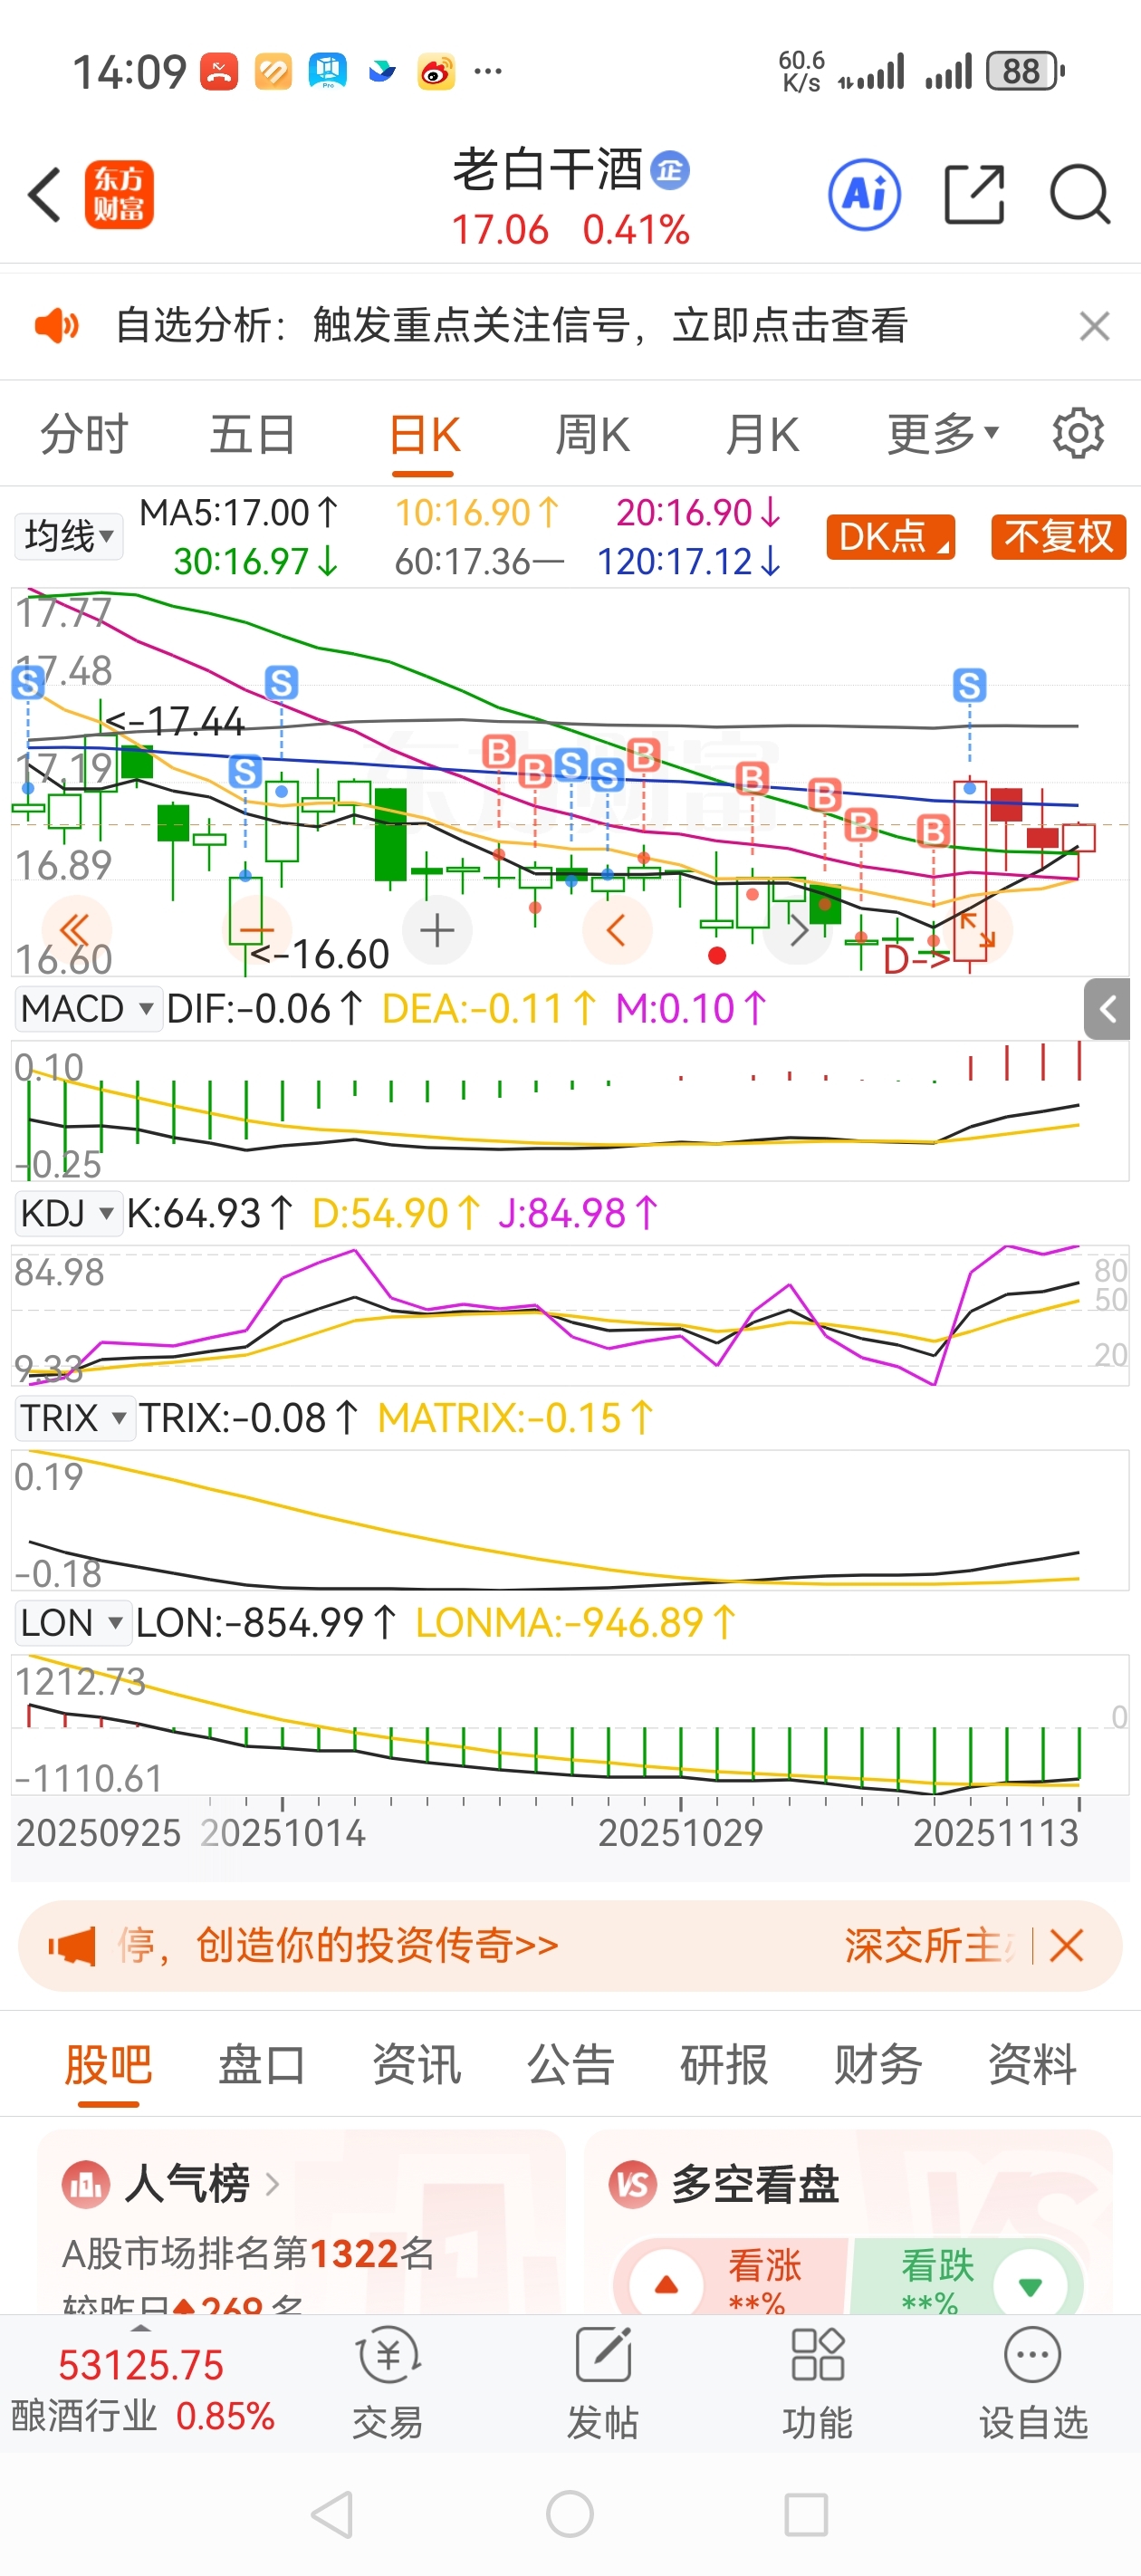1141x2576 pixels.
Task: Tap the Android home circle button
Action: pyautogui.click(x=570, y=2514)
